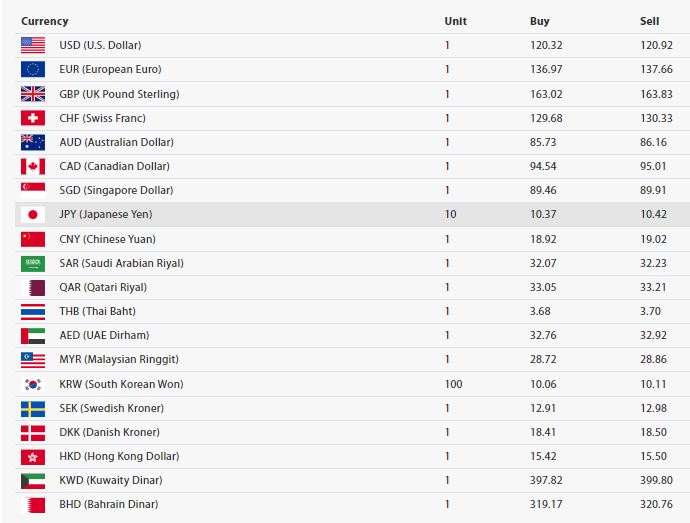This screenshot has width=690, height=523.
Task: Click the South Korean flag icon
Action: [x=33, y=384]
